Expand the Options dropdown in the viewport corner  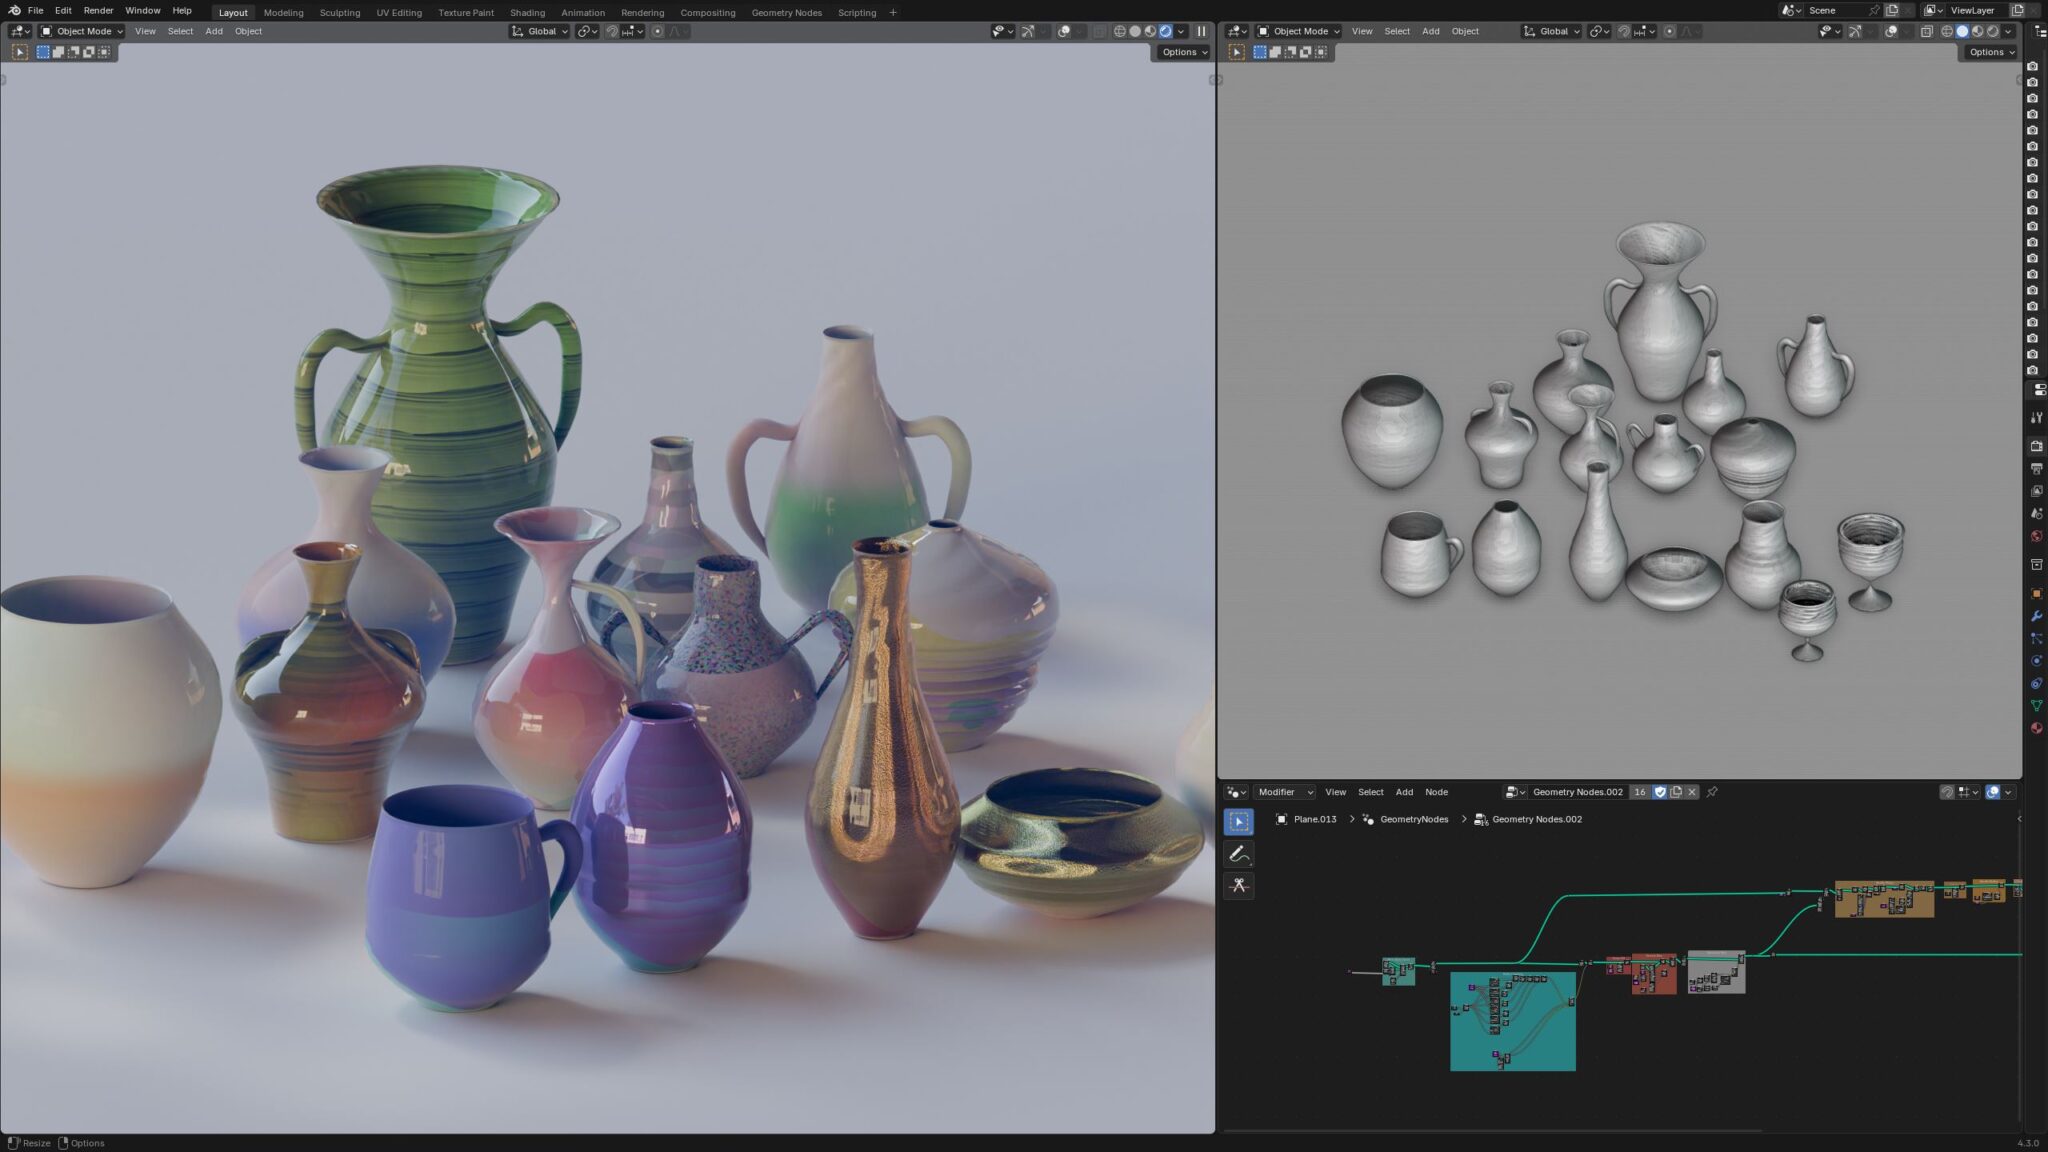pyautogui.click(x=1182, y=52)
